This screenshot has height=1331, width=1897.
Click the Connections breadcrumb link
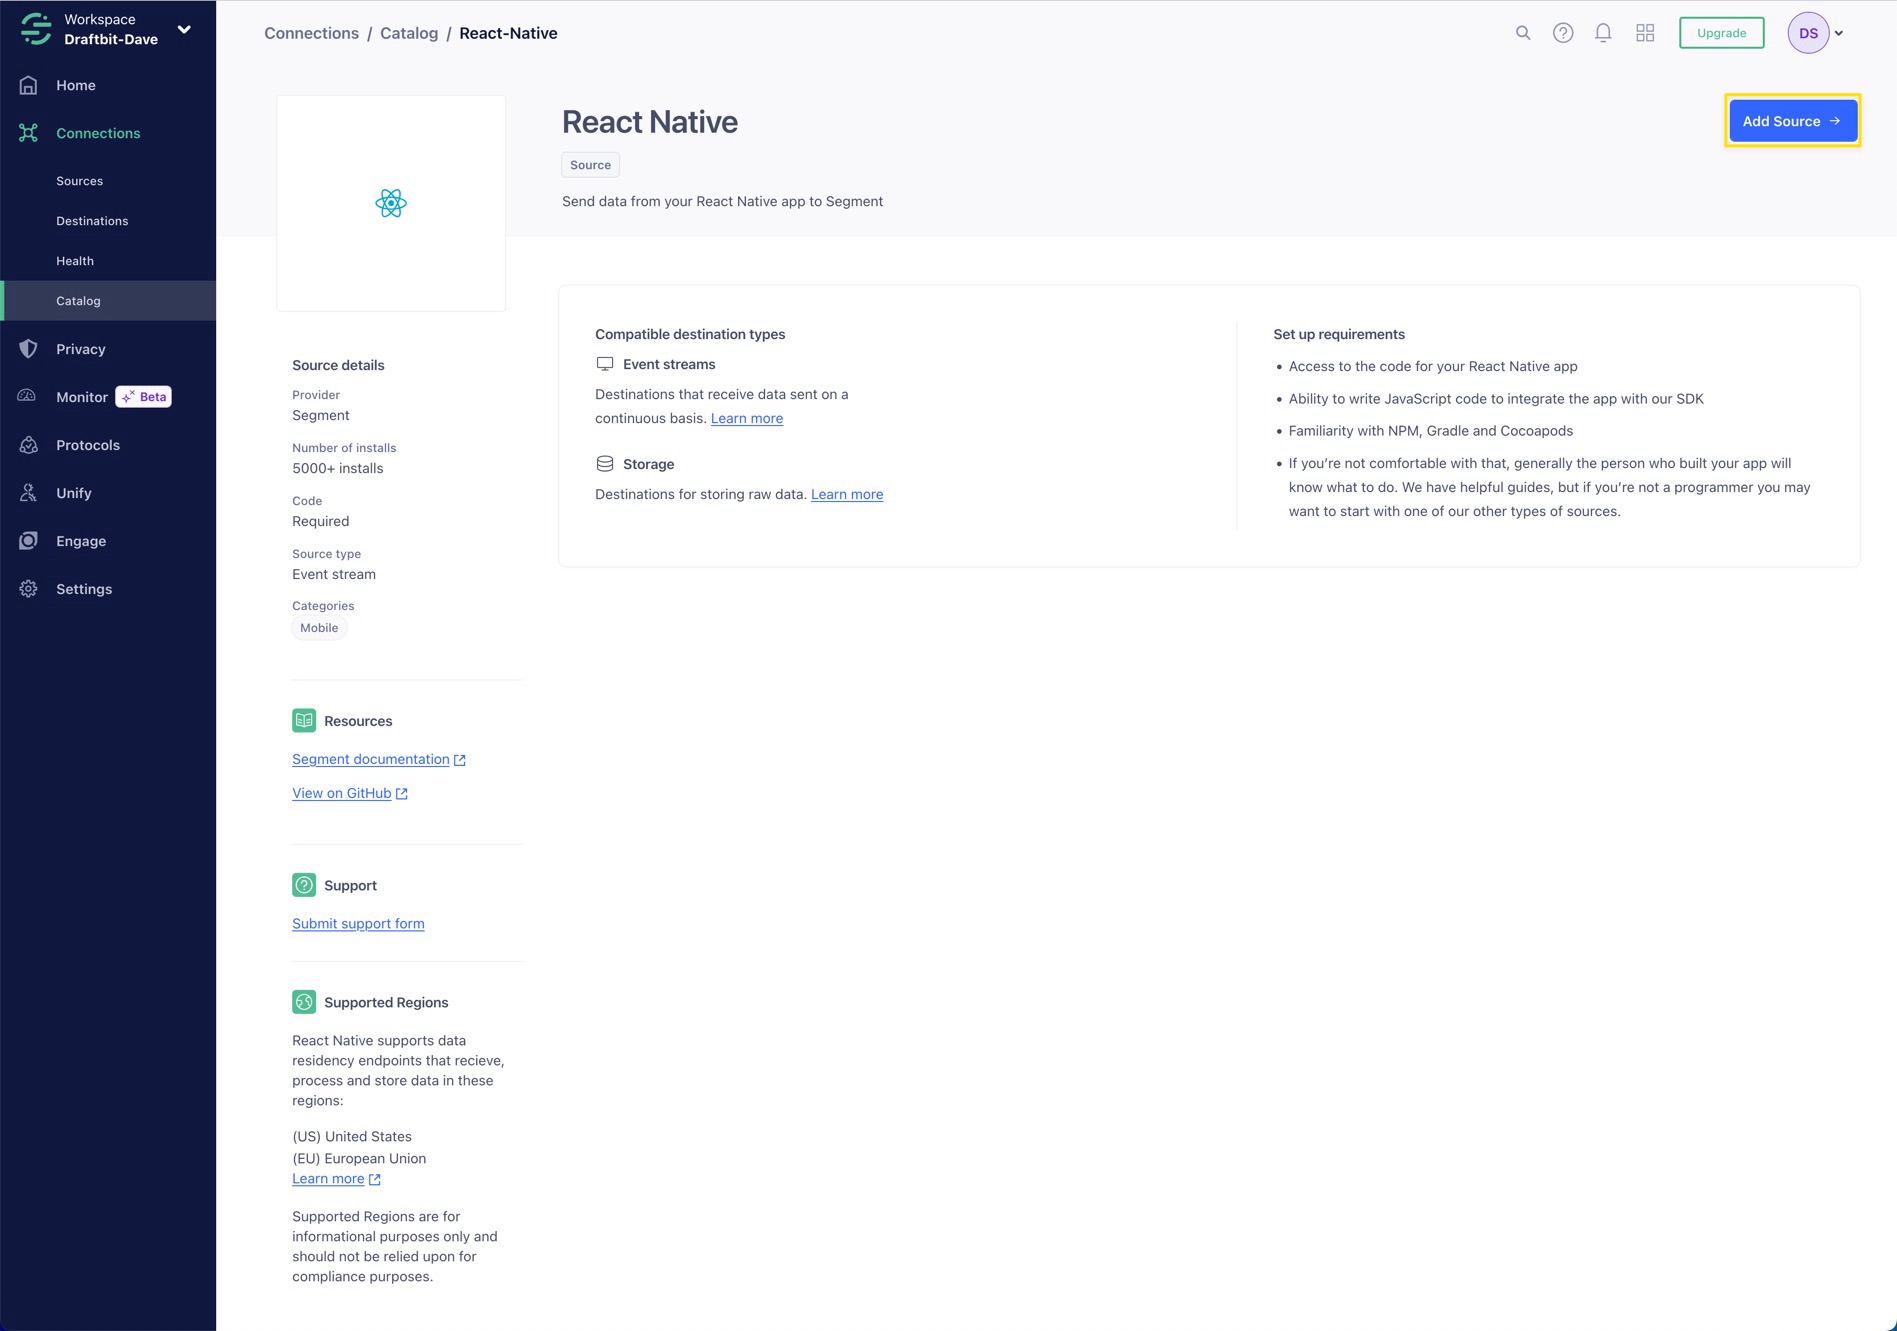click(x=311, y=33)
